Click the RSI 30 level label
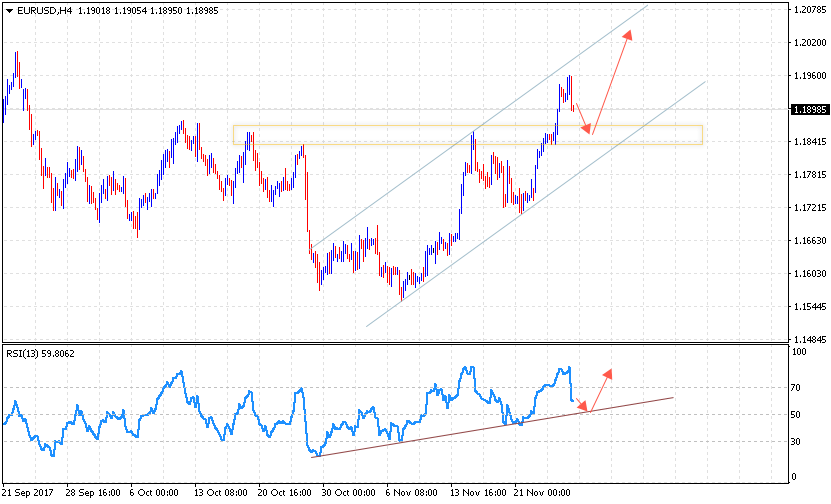831x504 pixels. [x=797, y=442]
